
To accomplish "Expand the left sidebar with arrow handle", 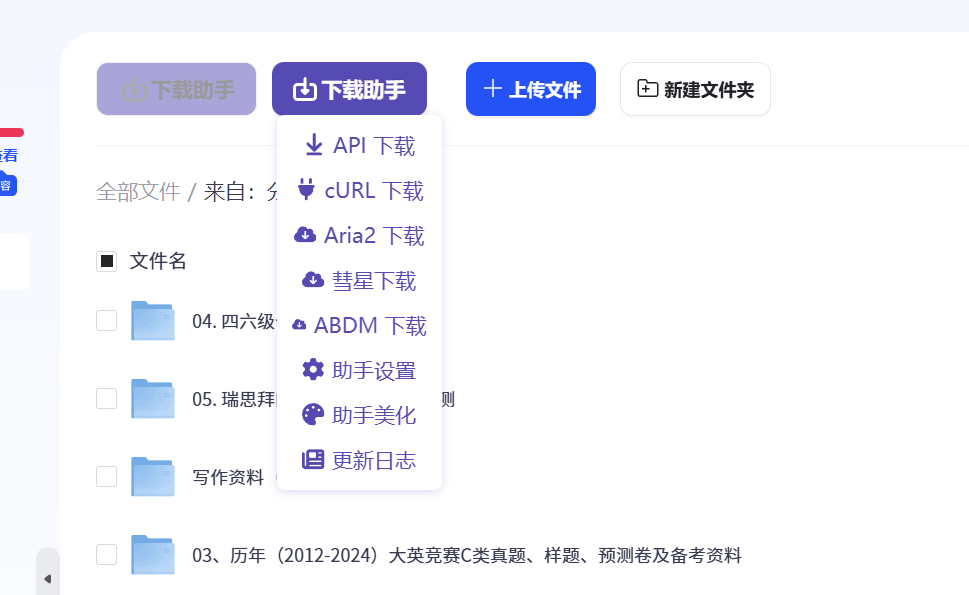I will pos(47,578).
